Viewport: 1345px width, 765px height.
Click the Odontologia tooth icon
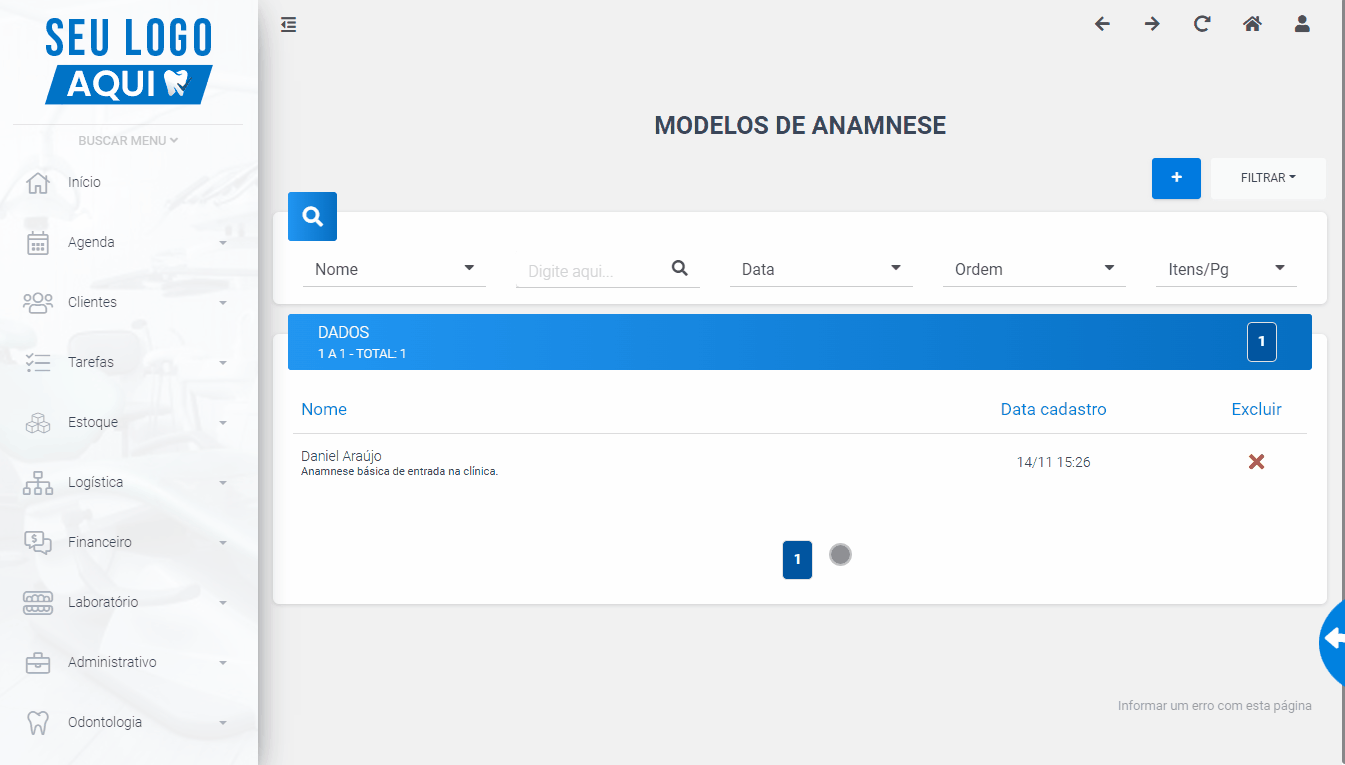tap(38, 722)
